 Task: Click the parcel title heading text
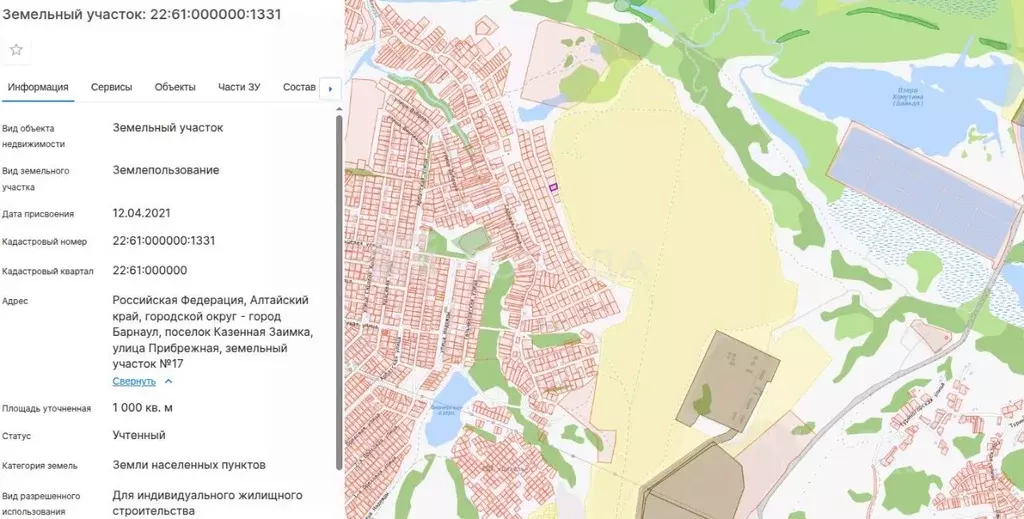(141, 15)
